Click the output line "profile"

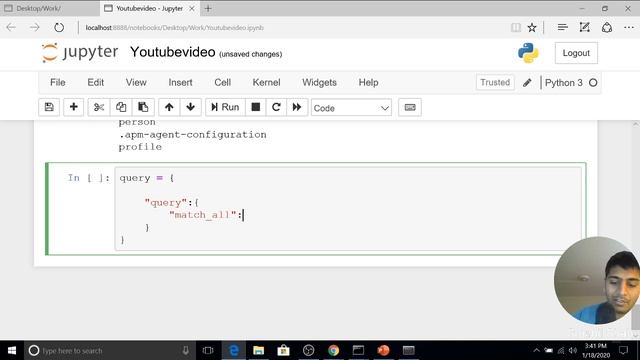(140, 147)
